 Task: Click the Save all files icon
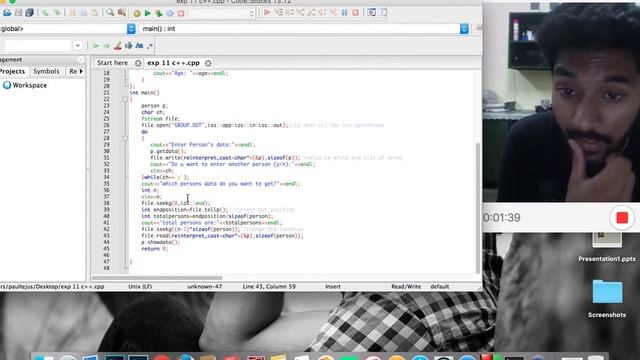click(29, 13)
